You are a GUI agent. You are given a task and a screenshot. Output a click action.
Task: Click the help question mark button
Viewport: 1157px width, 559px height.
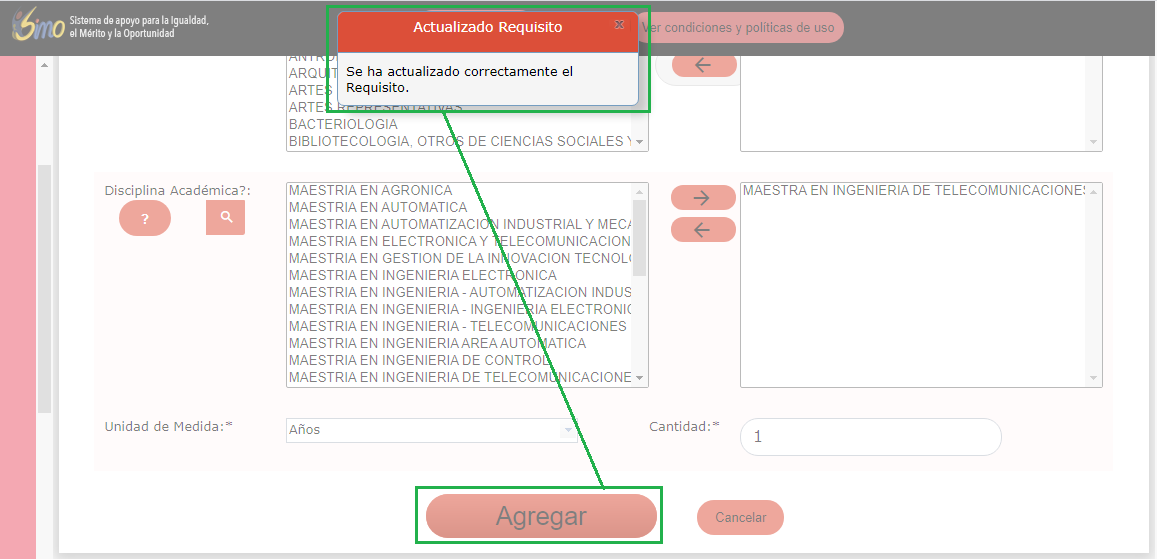click(x=145, y=218)
